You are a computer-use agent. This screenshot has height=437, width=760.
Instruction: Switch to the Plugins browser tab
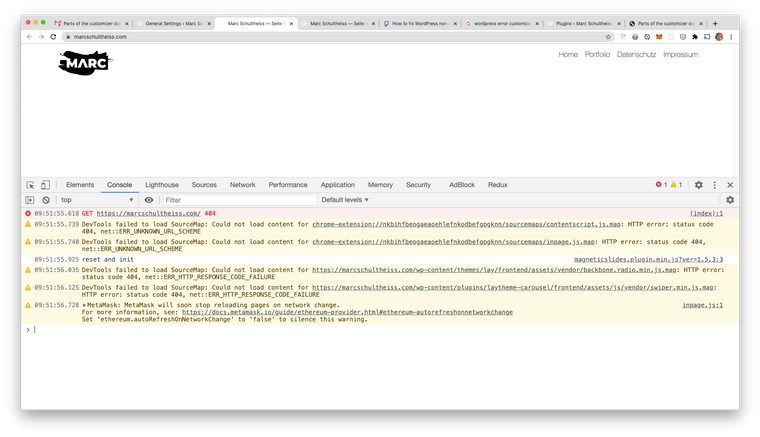click(x=583, y=23)
